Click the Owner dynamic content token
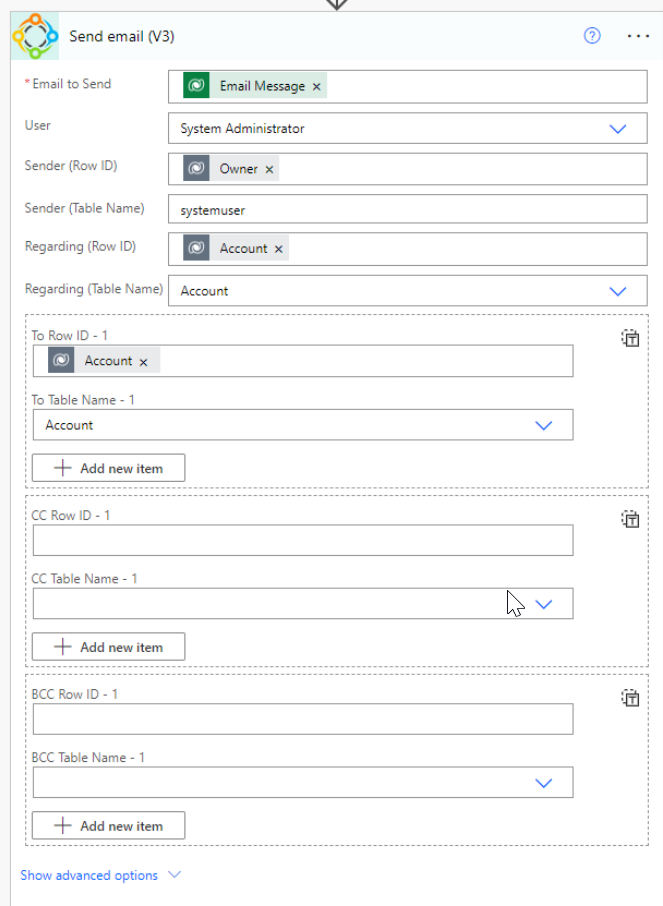 click(x=231, y=169)
